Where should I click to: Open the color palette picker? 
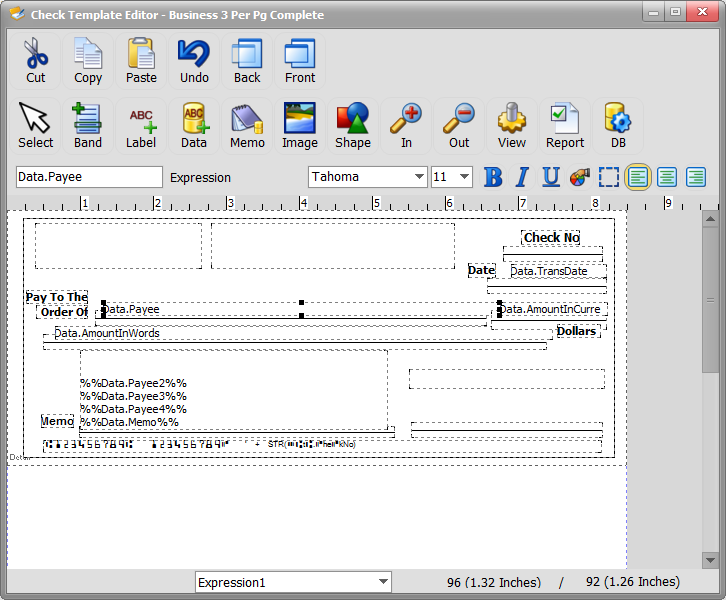(579, 177)
